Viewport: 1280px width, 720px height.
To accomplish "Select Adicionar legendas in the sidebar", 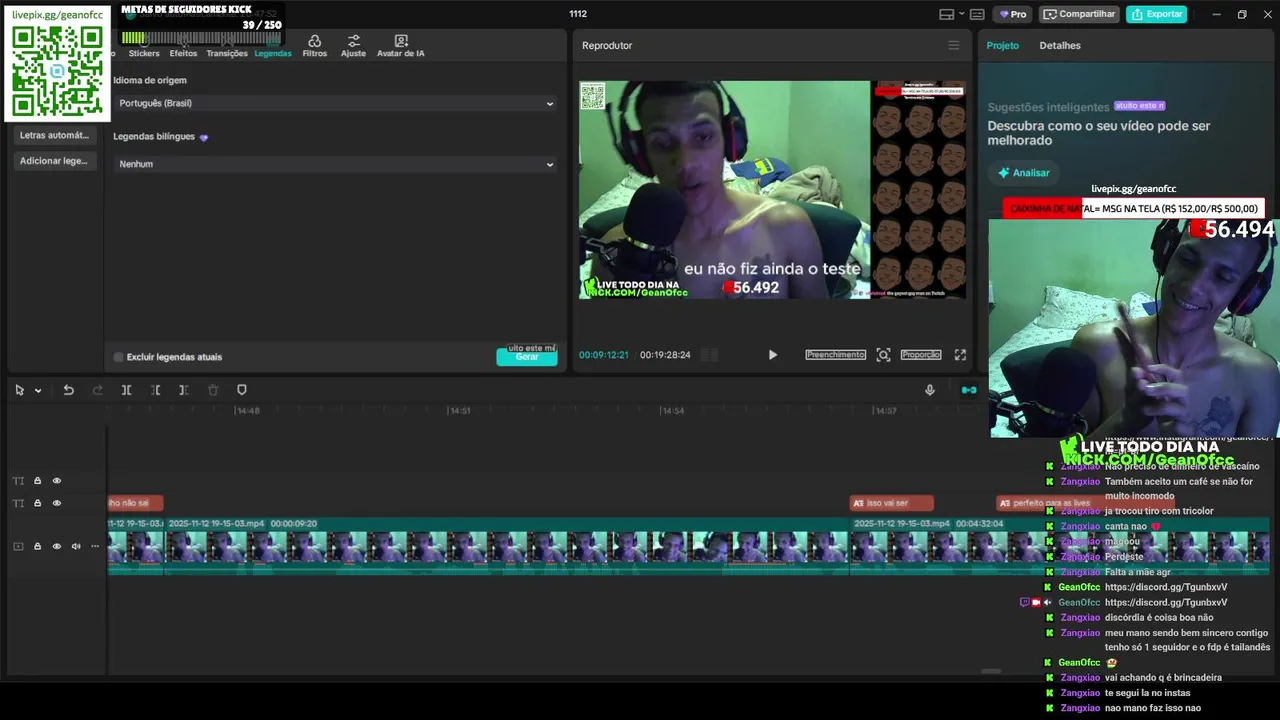I will coord(55,161).
